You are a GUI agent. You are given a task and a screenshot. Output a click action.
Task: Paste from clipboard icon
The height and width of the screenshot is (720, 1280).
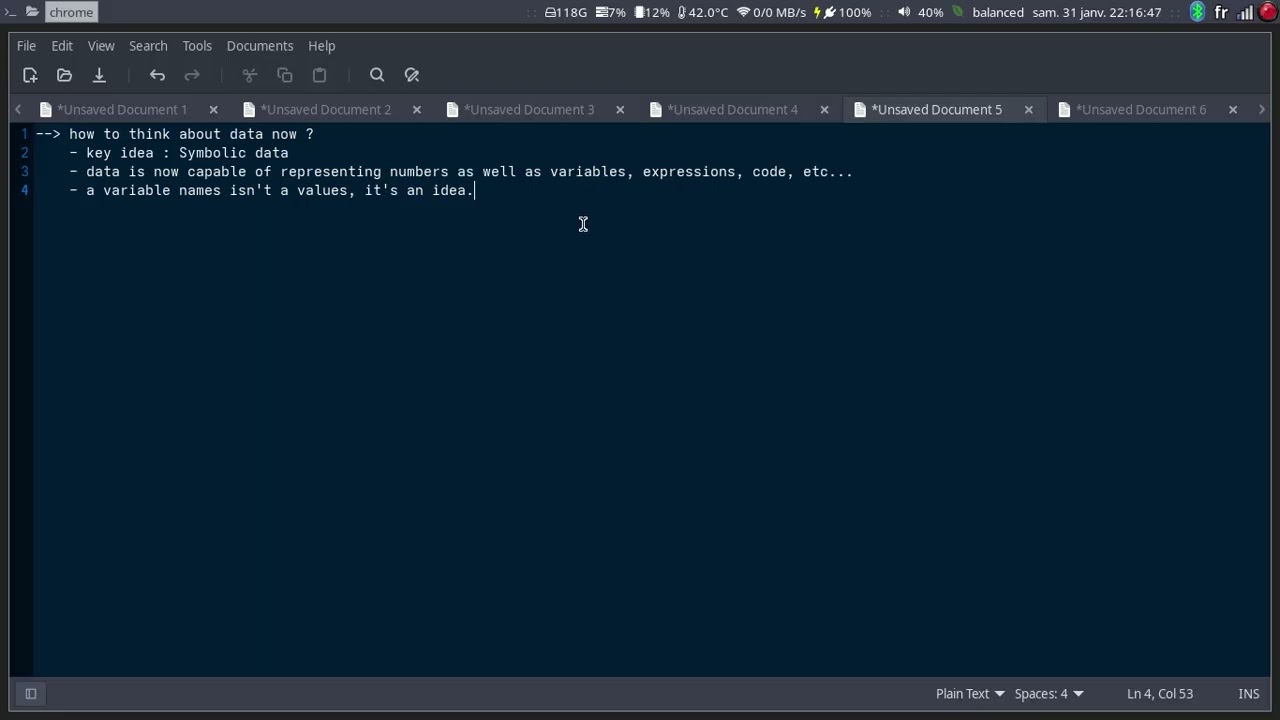pyautogui.click(x=320, y=75)
